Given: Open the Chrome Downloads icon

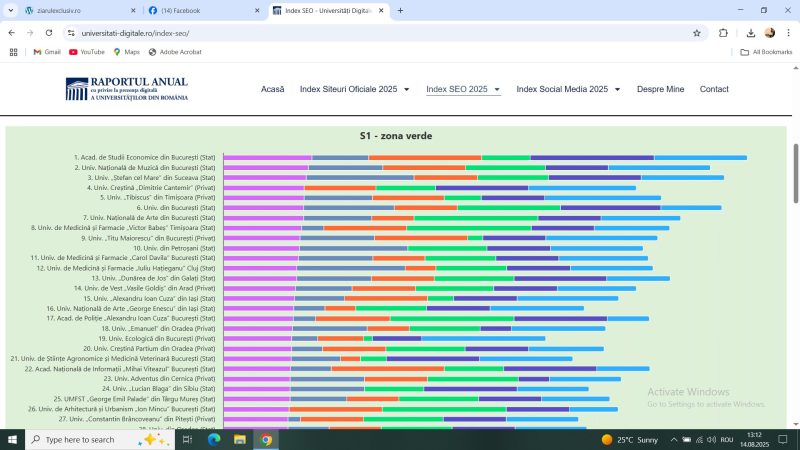Looking at the screenshot, I should click(750, 32).
